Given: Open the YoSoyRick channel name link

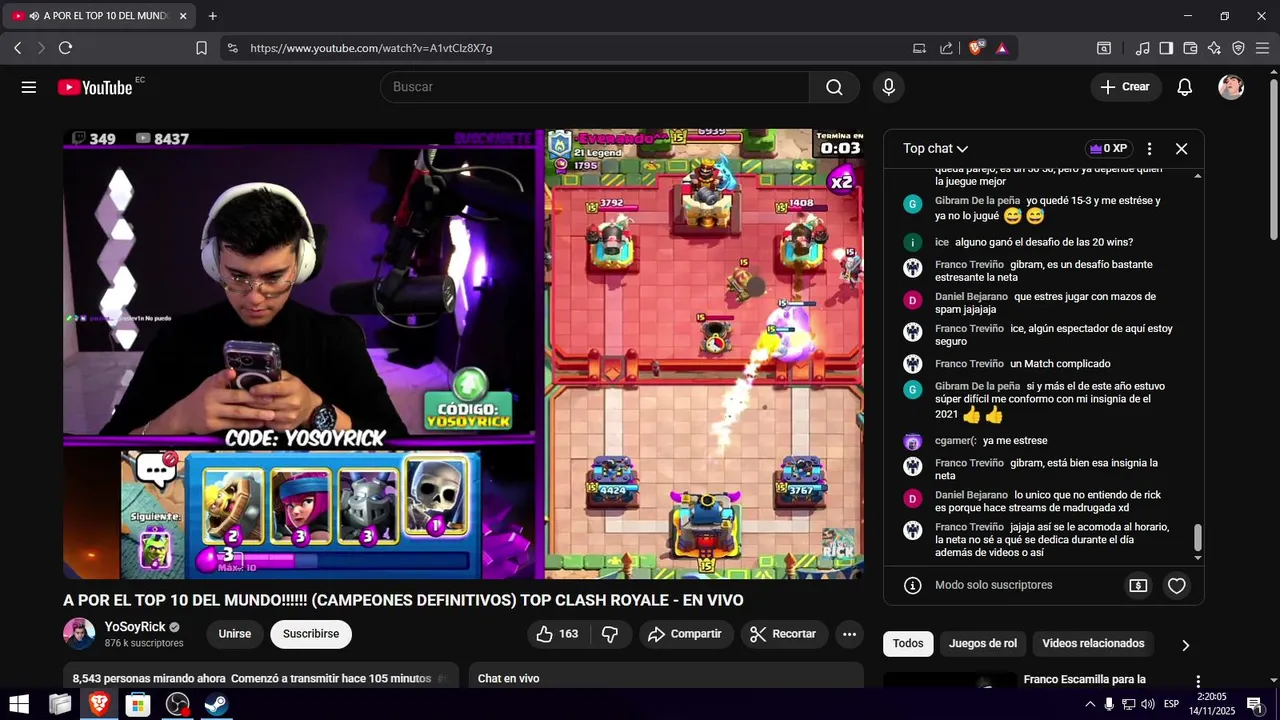Looking at the screenshot, I should coord(135,627).
